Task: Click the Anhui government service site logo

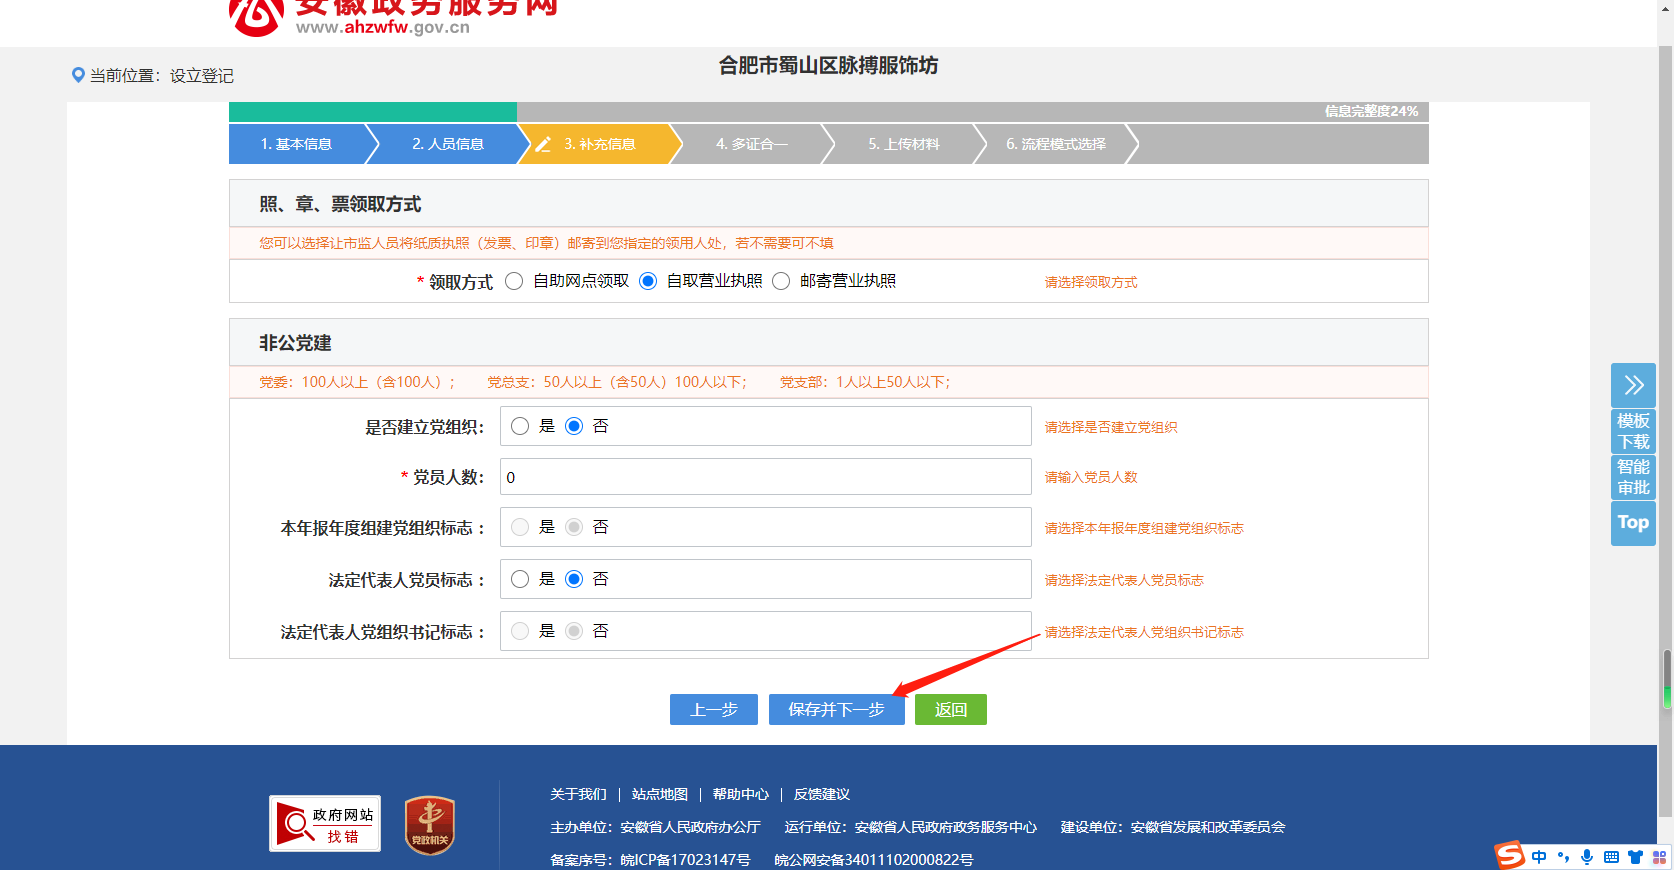Action: point(257,17)
